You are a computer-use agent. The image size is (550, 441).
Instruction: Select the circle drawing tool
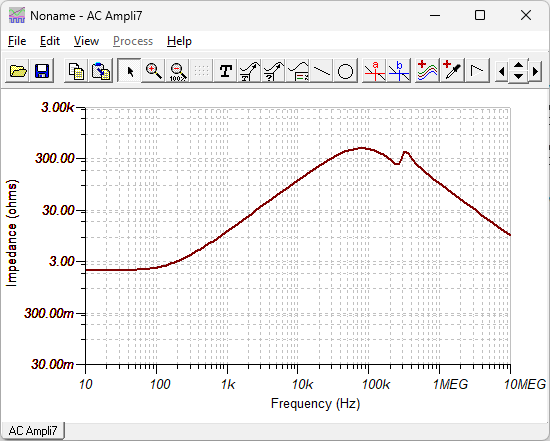[x=346, y=71]
